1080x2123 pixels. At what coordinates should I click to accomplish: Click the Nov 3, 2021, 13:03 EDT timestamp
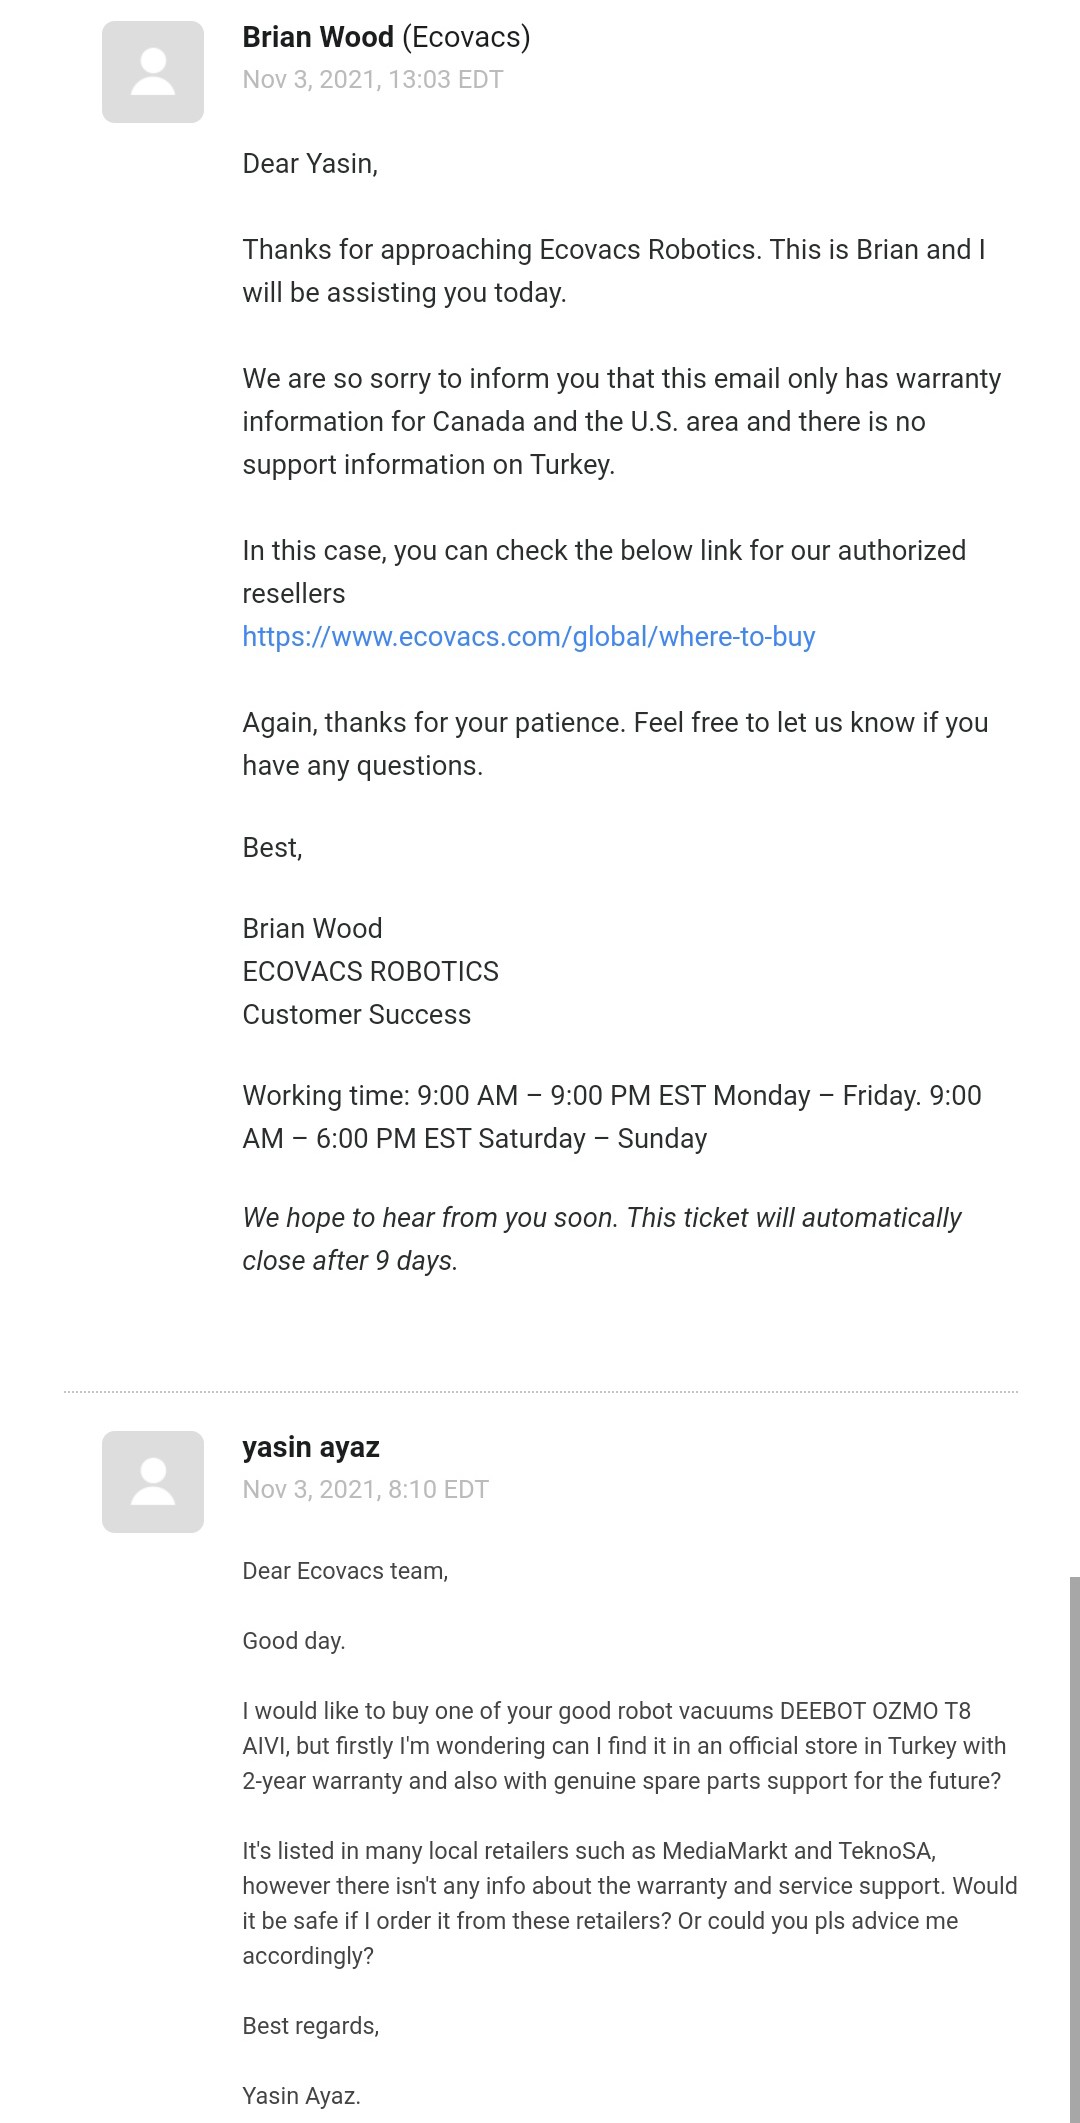373,80
